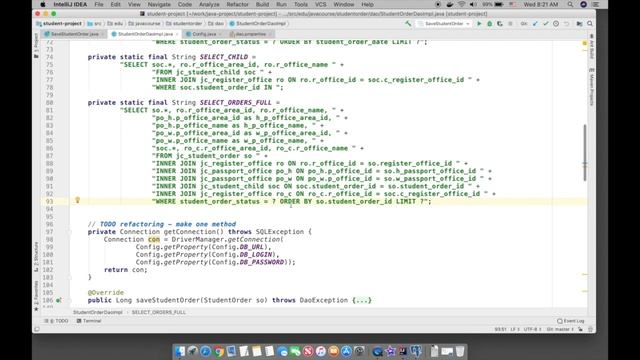Open Safari from the Dock
The image size is (640, 360).
point(205,351)
